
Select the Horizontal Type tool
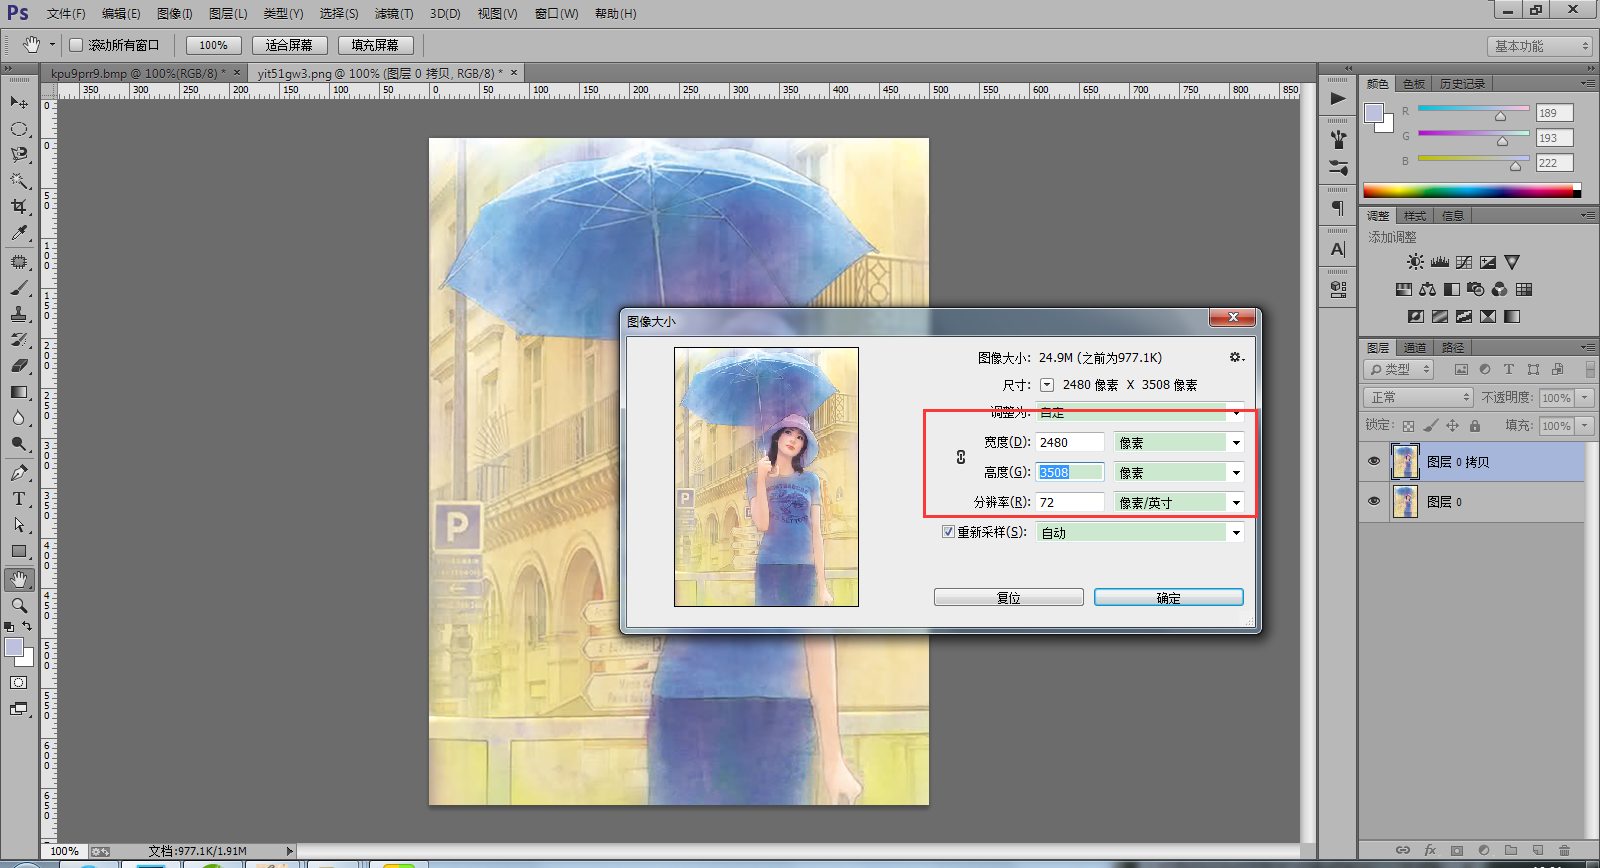(x=19, y=498)
